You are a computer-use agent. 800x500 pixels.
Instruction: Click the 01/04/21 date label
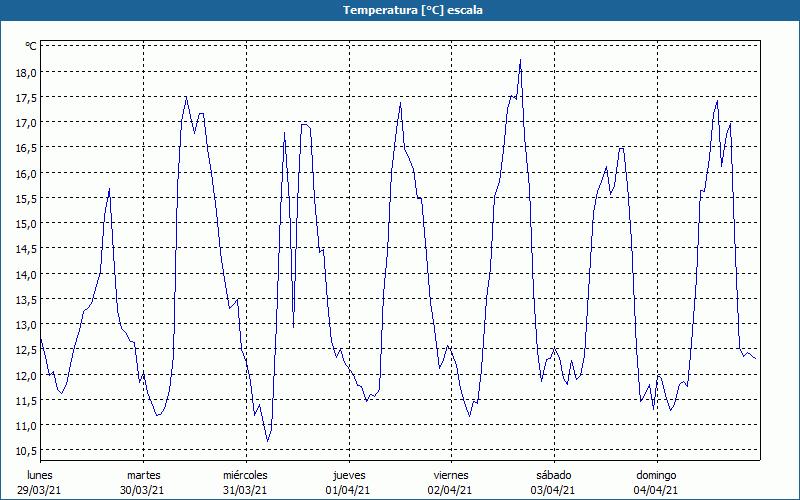click(348, 490)
